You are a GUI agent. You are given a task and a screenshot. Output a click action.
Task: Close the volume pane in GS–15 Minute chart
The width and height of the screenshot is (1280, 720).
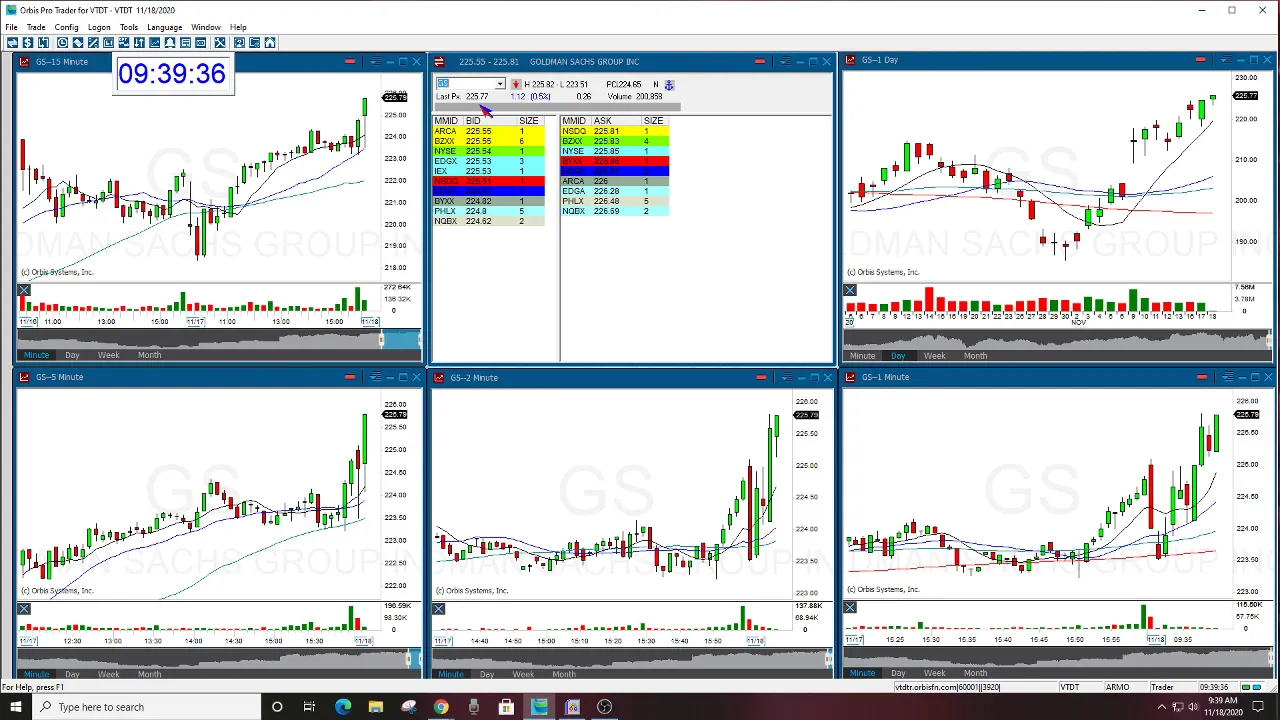[24, 291]
